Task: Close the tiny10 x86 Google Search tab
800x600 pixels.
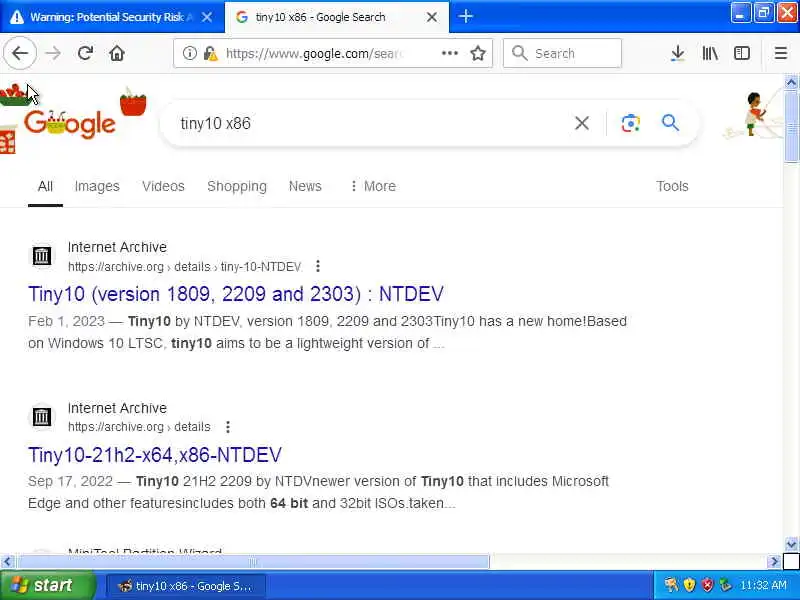Action: (x=432, y=17)
